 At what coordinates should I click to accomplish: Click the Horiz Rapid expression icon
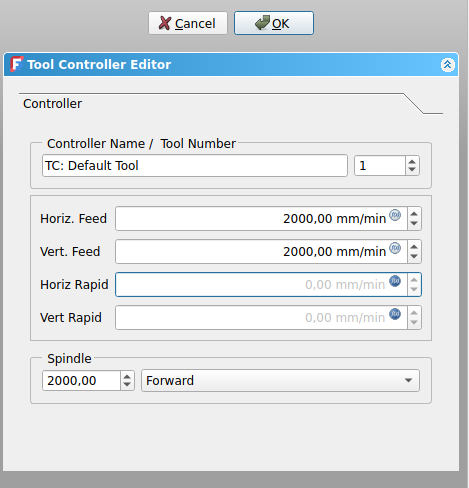(x=395, y=281)
